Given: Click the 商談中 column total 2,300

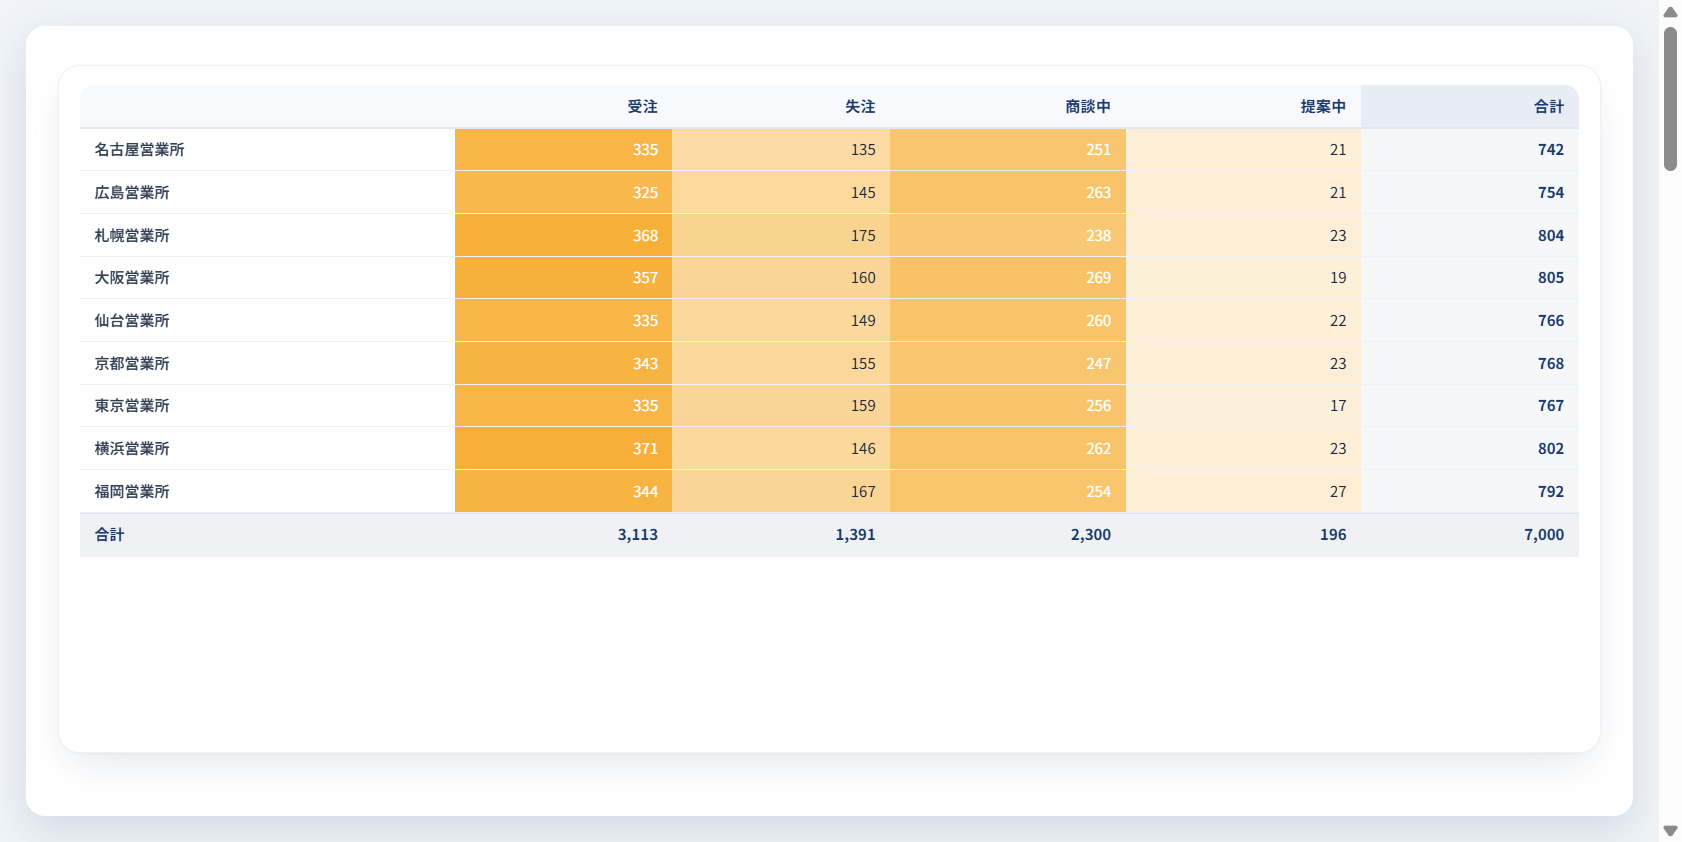Looking at the screenshot, I should (1008, 535).
